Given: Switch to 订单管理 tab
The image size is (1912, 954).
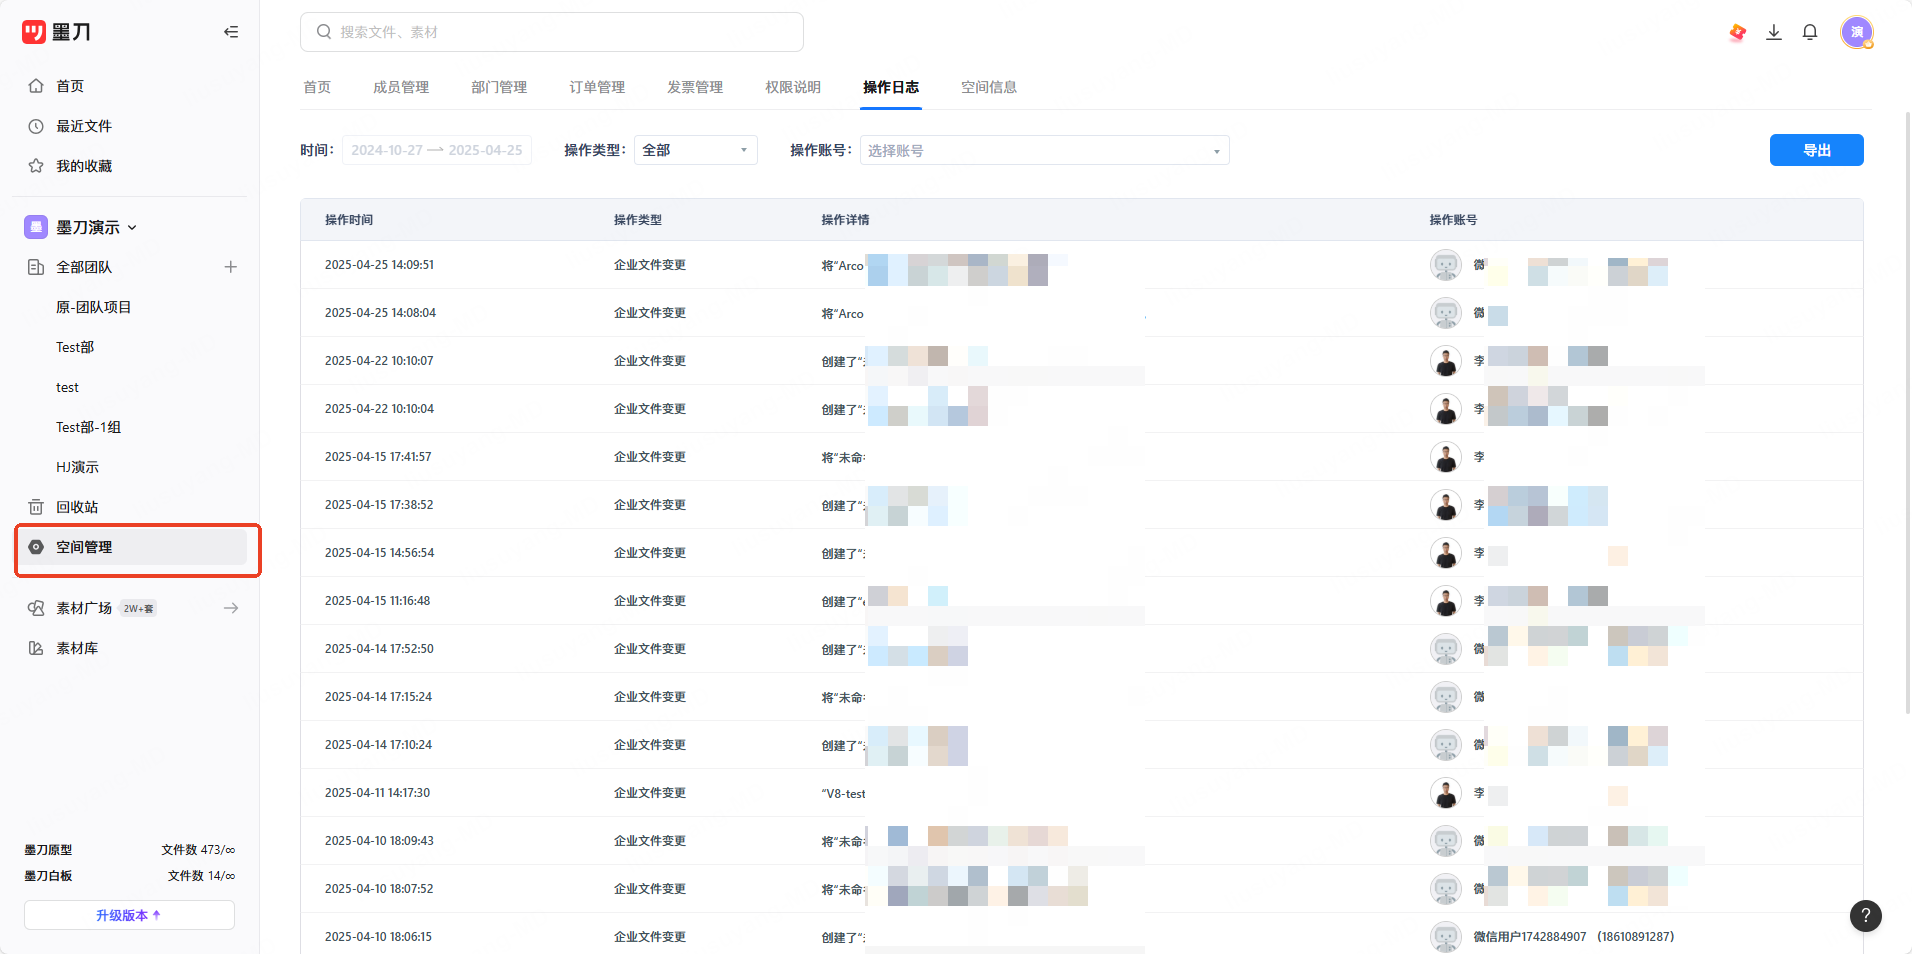Looking at the screenshot, I should (597, 87).
